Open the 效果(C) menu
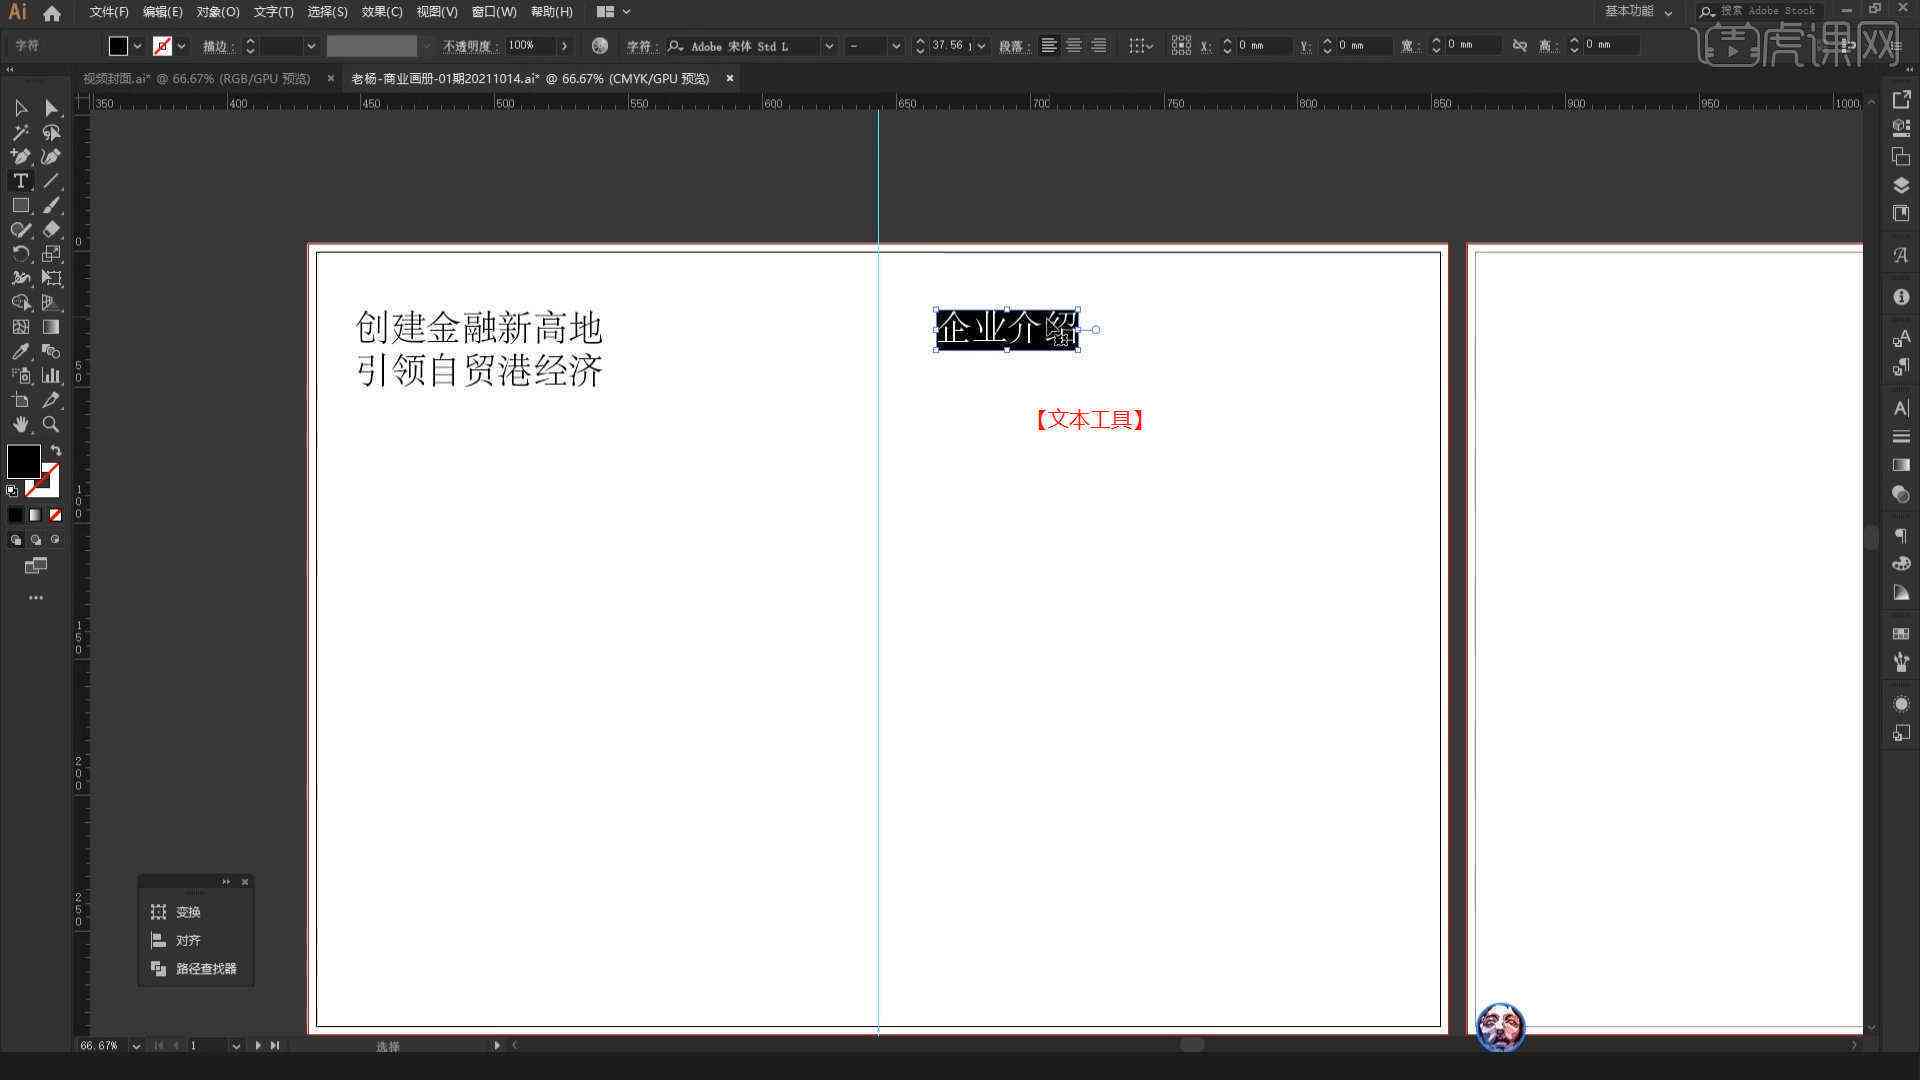Screen dimensions: 1920x1080 (382, 12)
